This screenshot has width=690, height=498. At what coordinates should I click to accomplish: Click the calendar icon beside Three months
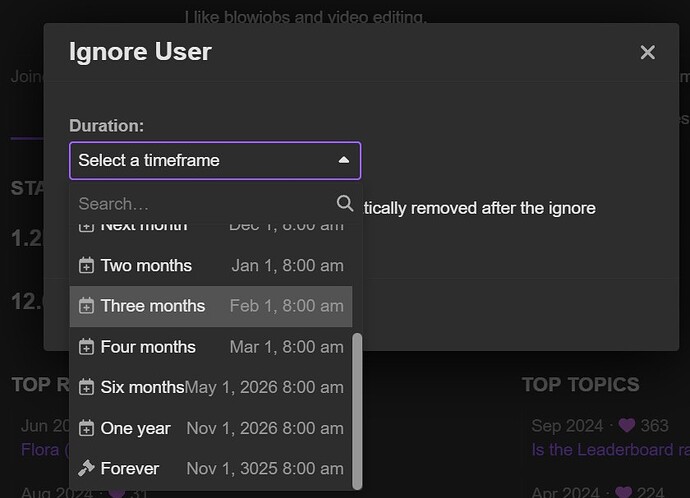86,306
